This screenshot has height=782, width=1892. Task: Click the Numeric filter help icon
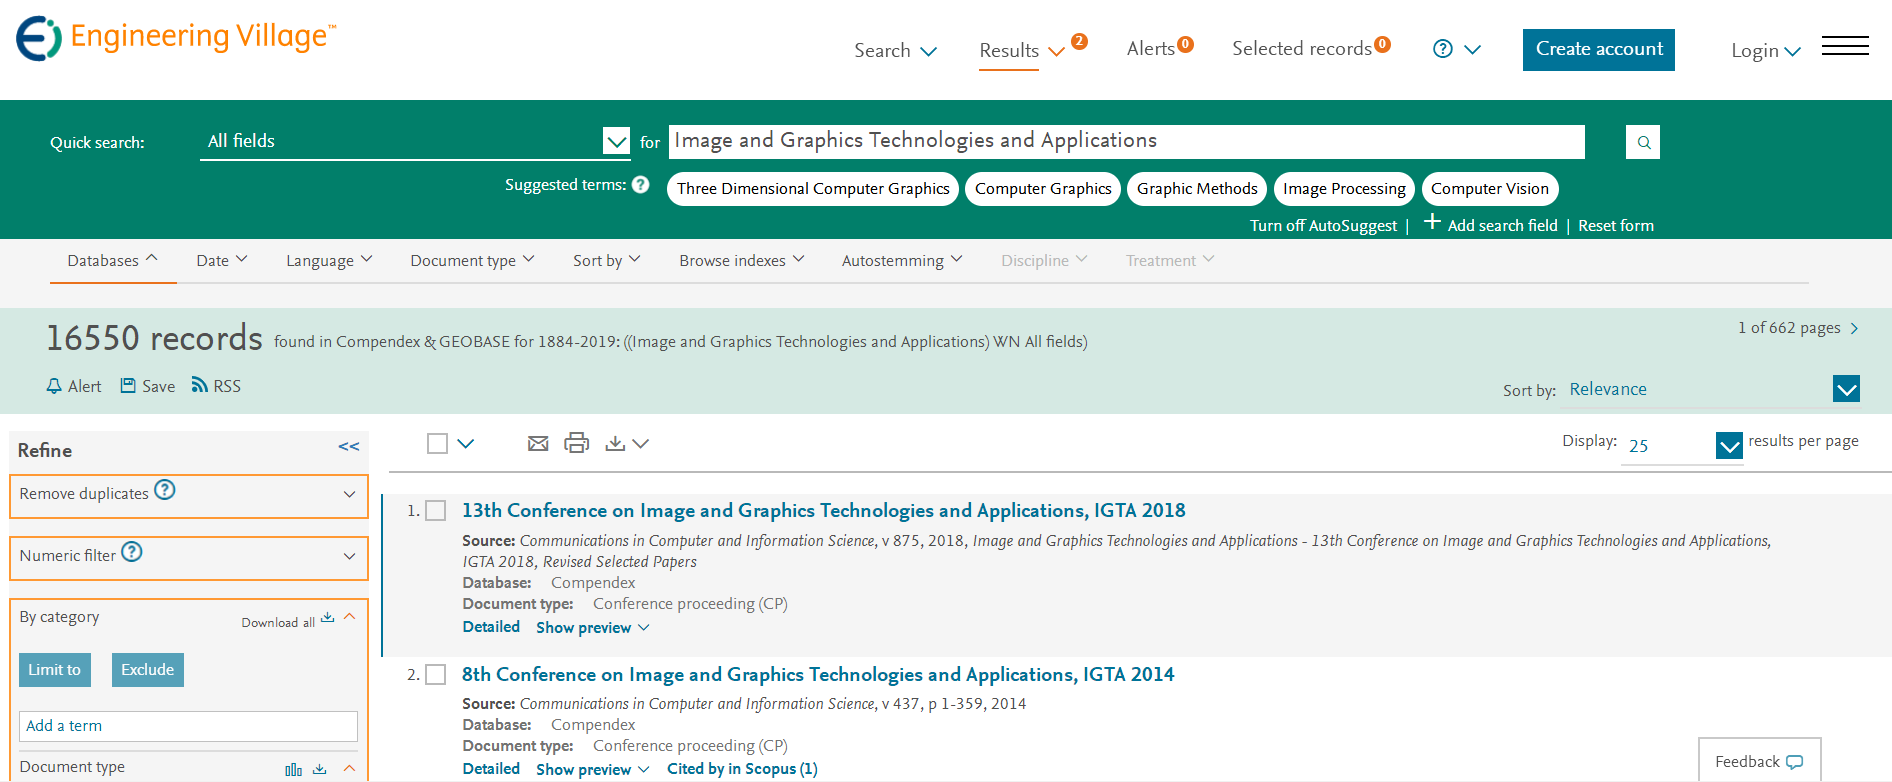pos(132,552)
